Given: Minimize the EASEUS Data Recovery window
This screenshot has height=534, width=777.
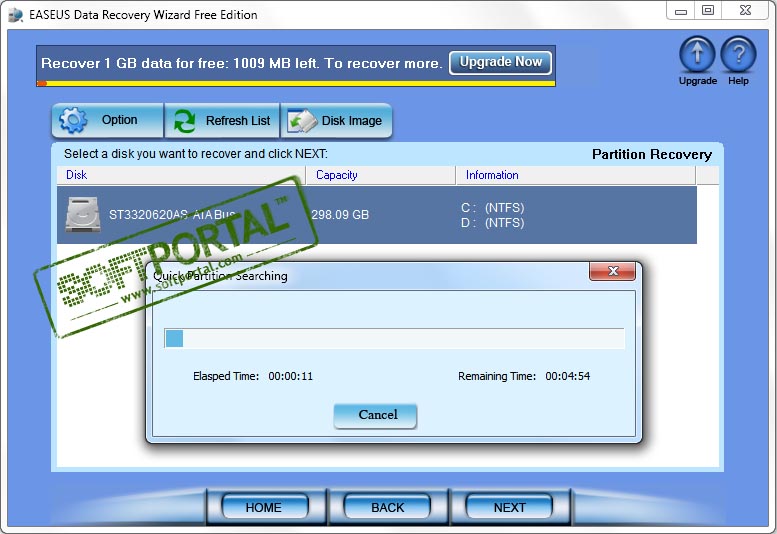Looking at the screenshot, I should [681, 10].
